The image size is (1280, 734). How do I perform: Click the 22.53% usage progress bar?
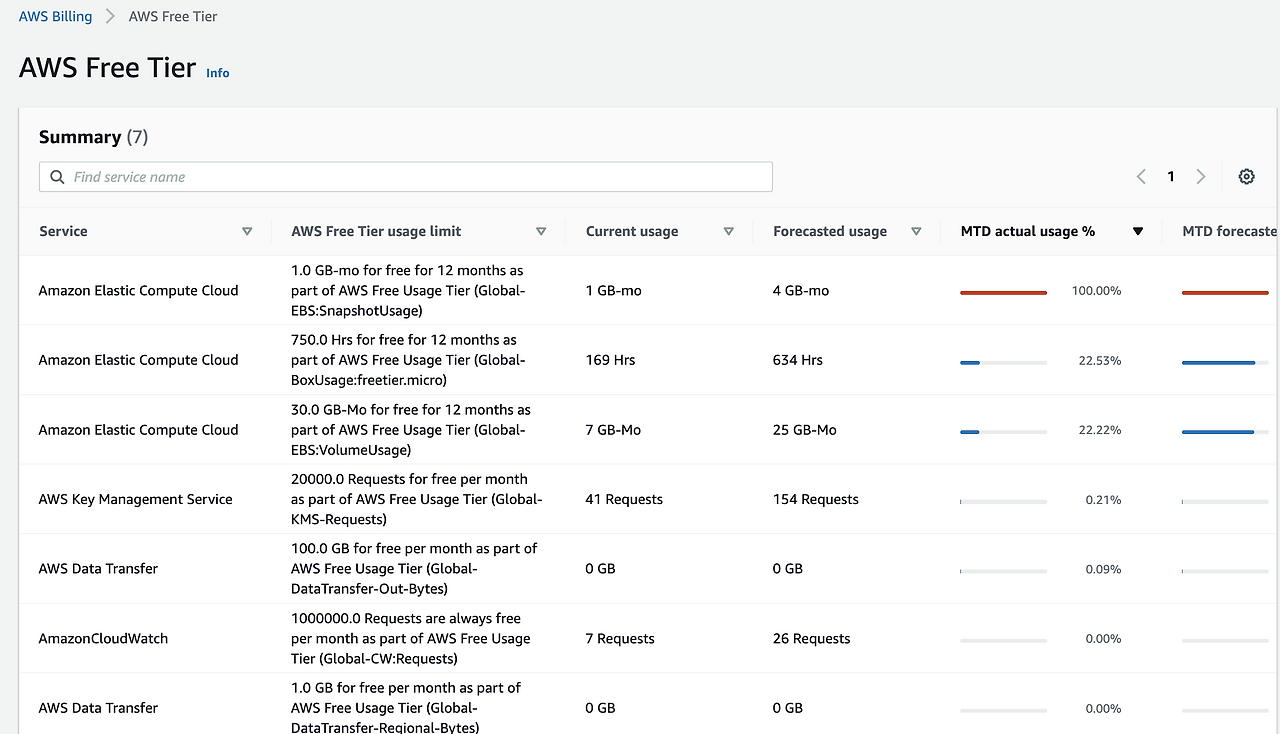pos(1003,362)
